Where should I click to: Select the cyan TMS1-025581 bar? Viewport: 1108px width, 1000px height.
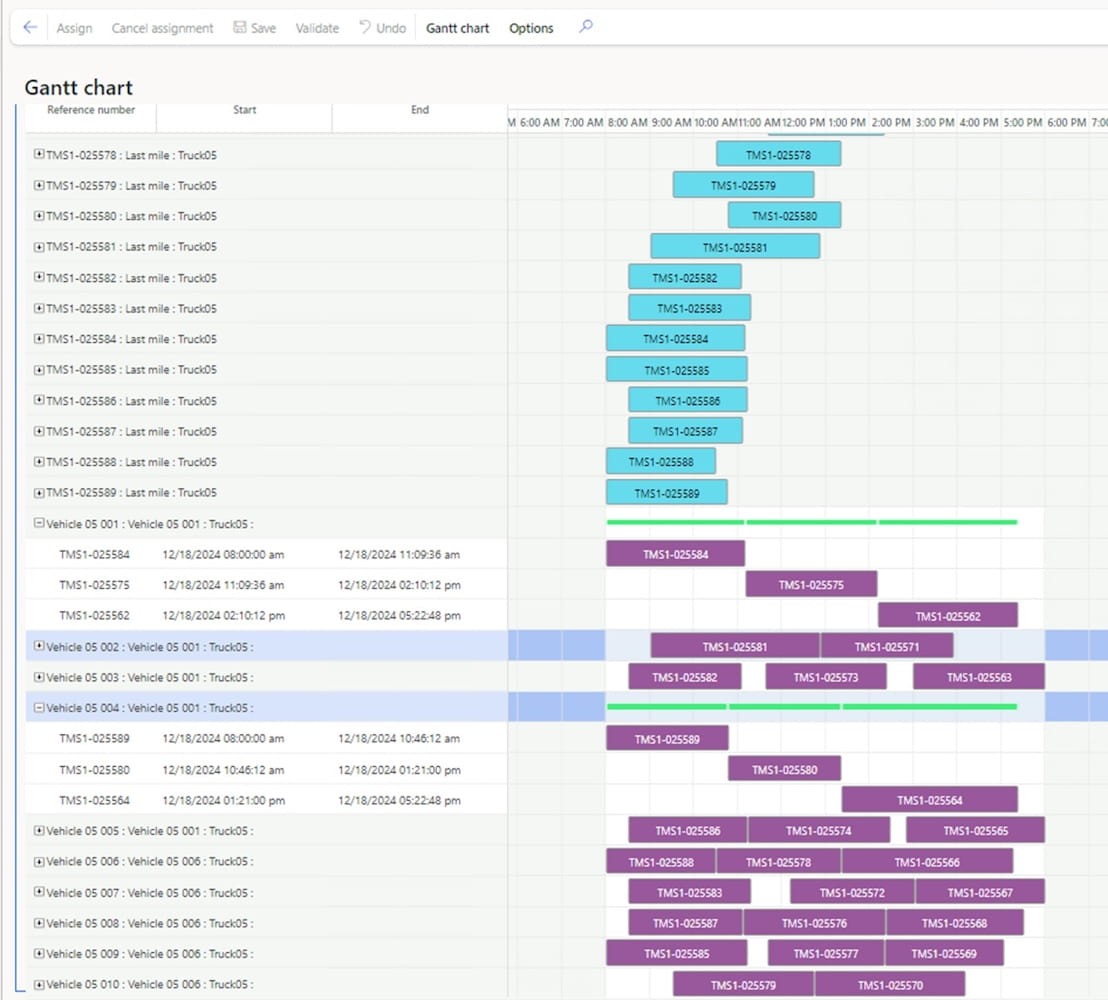(x=735, y=247)
